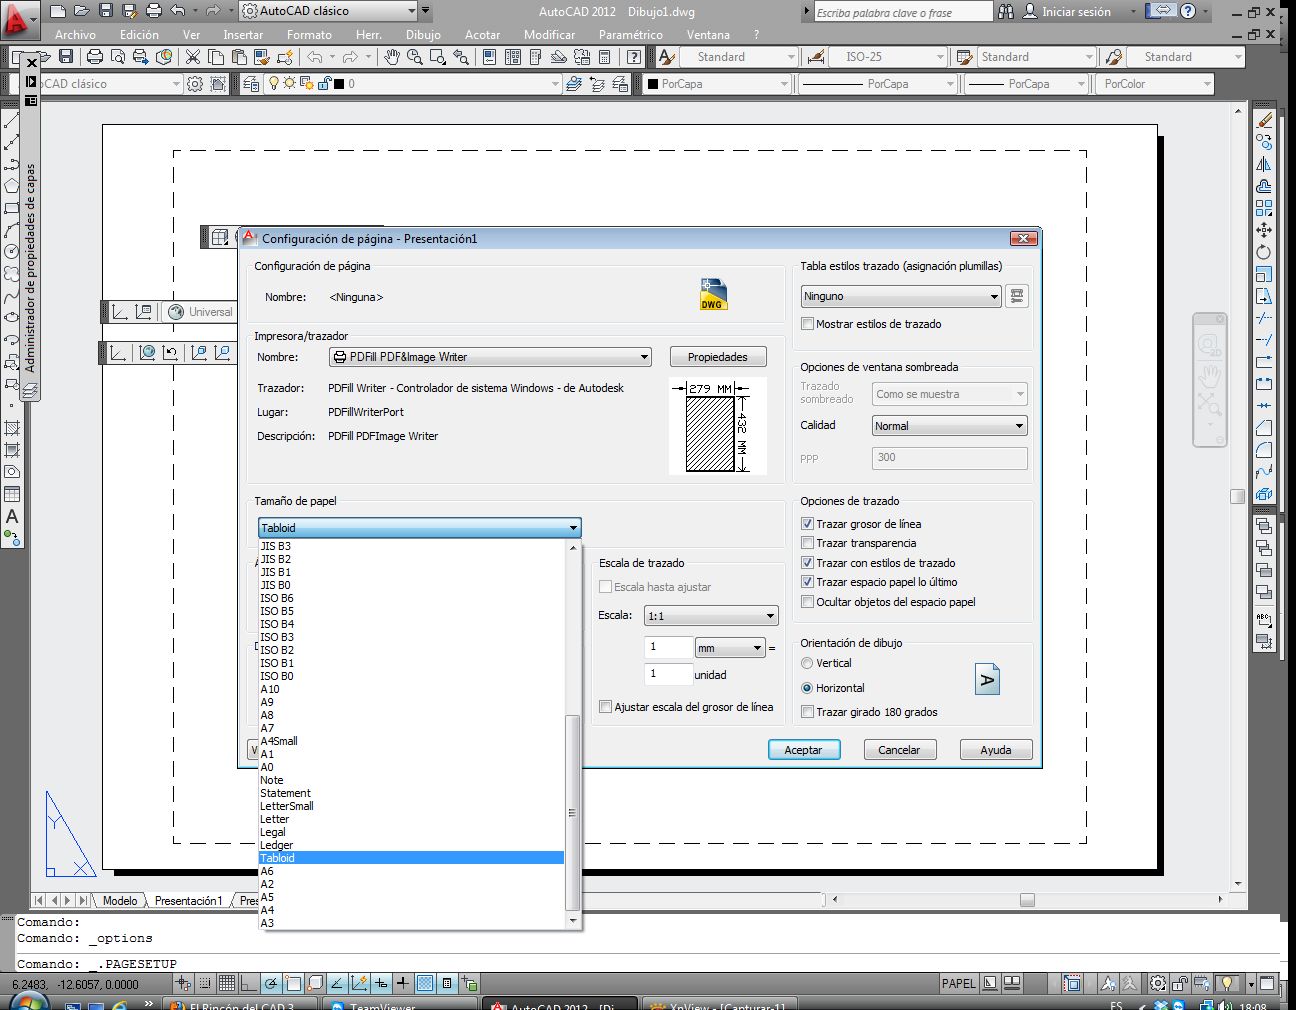The height and width of the screenshot is (1010, 1296).
Task: Click Iniciar sesión link
Action: click(1076, 12)
